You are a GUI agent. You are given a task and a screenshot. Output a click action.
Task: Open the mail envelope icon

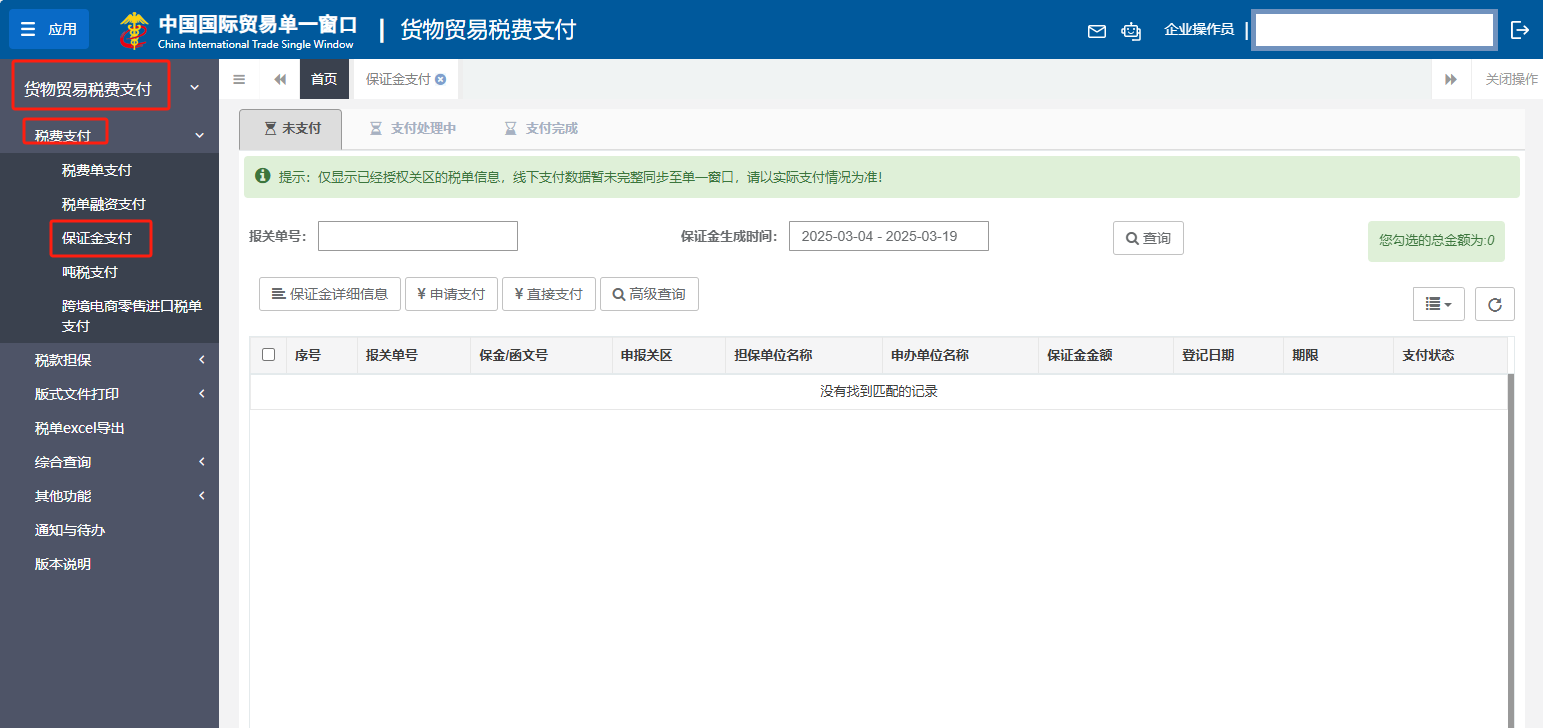pos(1097,31)
